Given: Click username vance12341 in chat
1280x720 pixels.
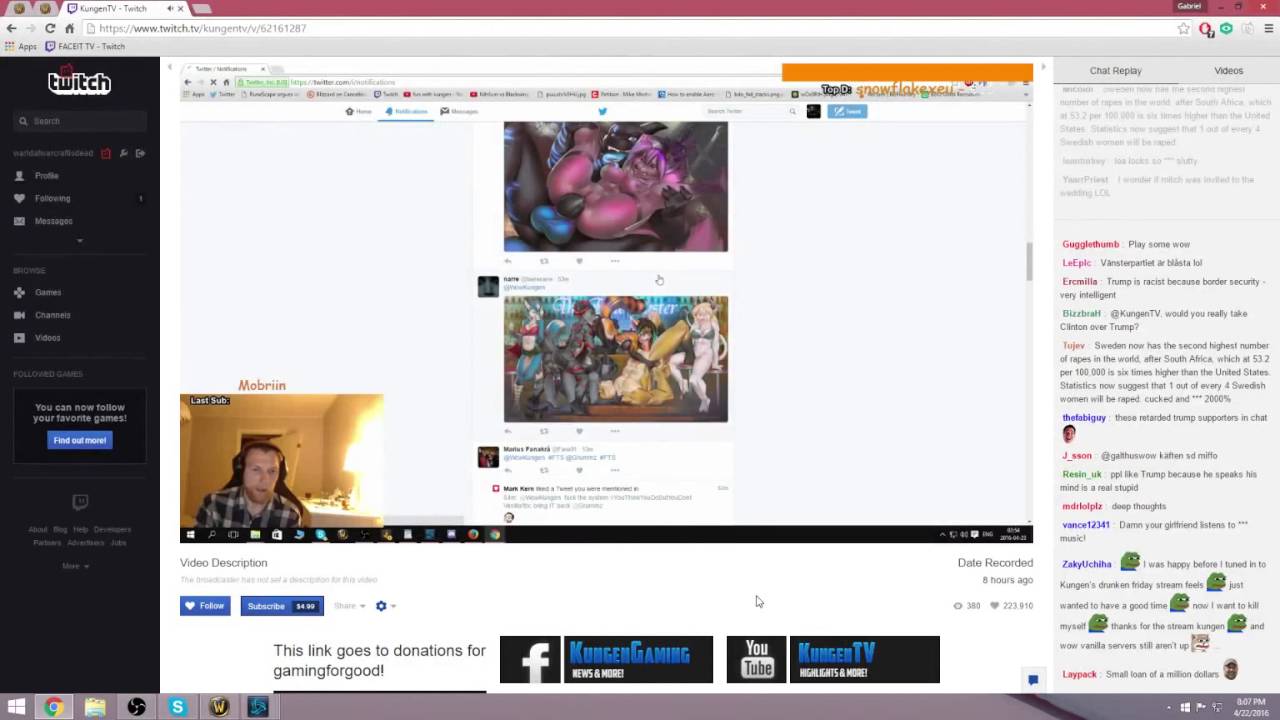Looking at the screenshot, I should click(x=1086, y=524).
